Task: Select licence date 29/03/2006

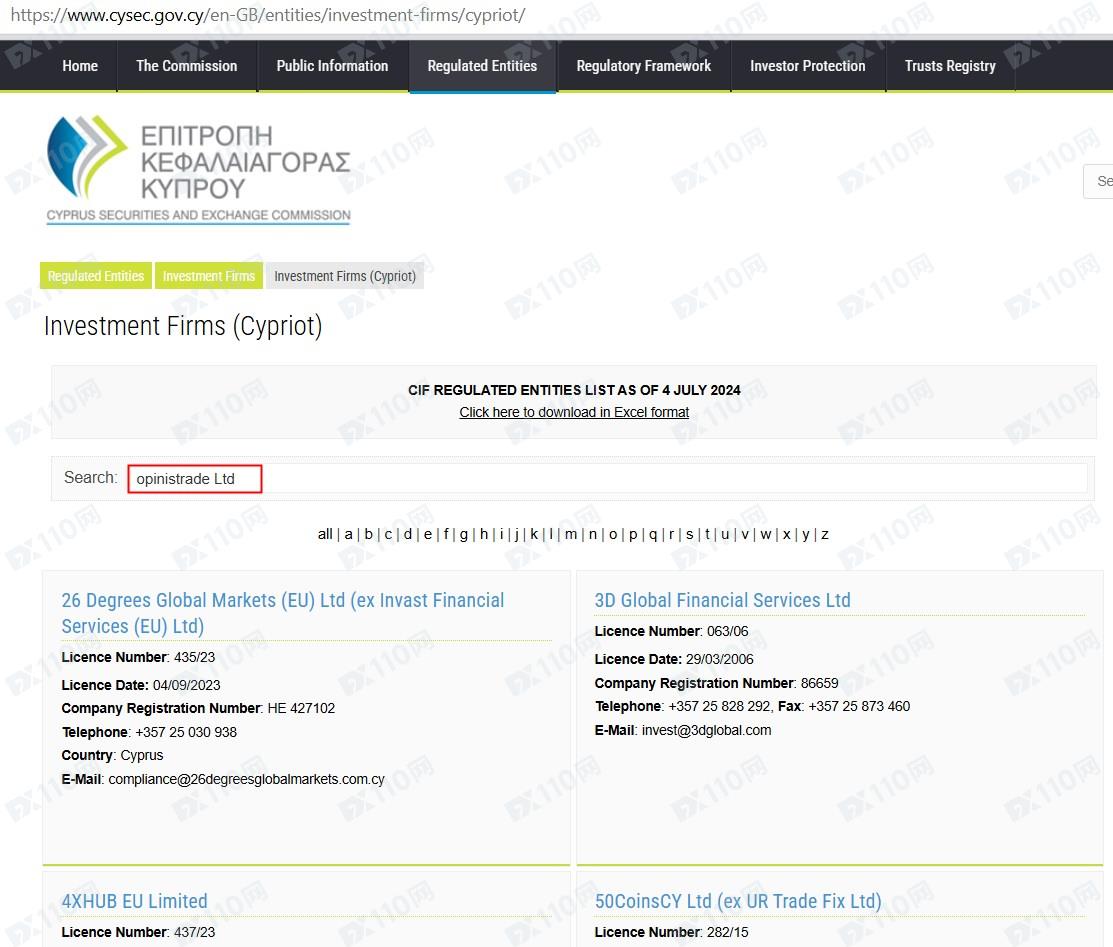Action: (720, 659)
